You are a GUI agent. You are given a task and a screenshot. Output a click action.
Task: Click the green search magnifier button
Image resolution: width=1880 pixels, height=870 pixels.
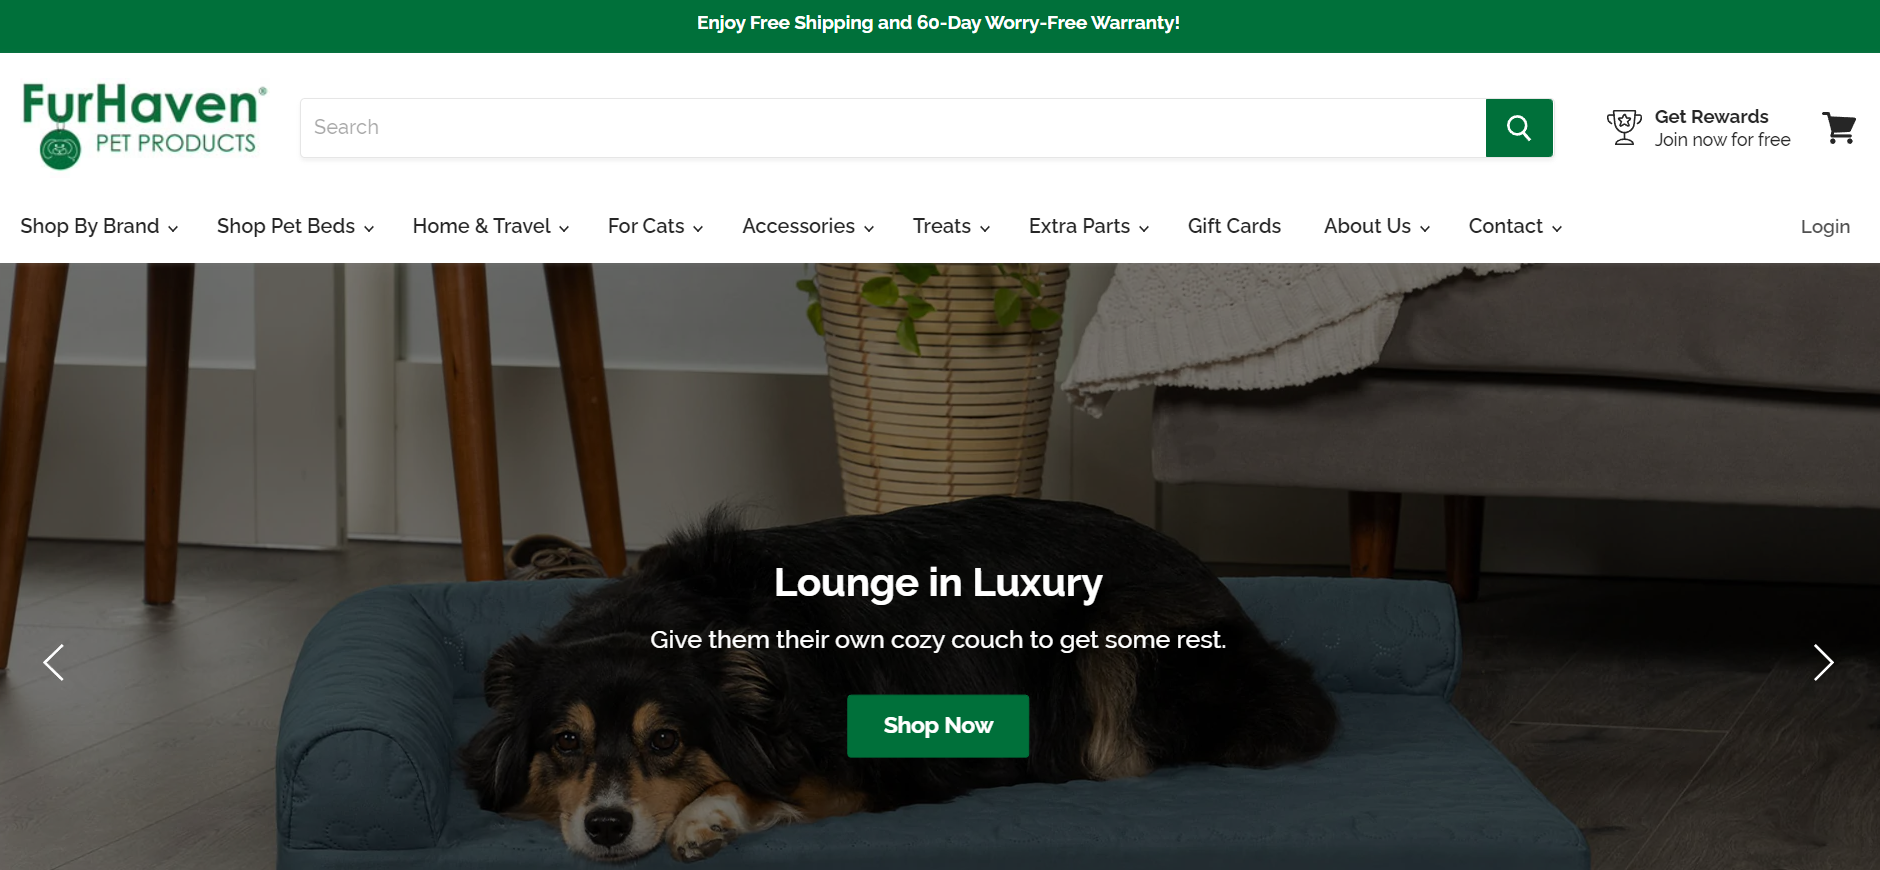pyautogui.click(x=1519, y=128)
